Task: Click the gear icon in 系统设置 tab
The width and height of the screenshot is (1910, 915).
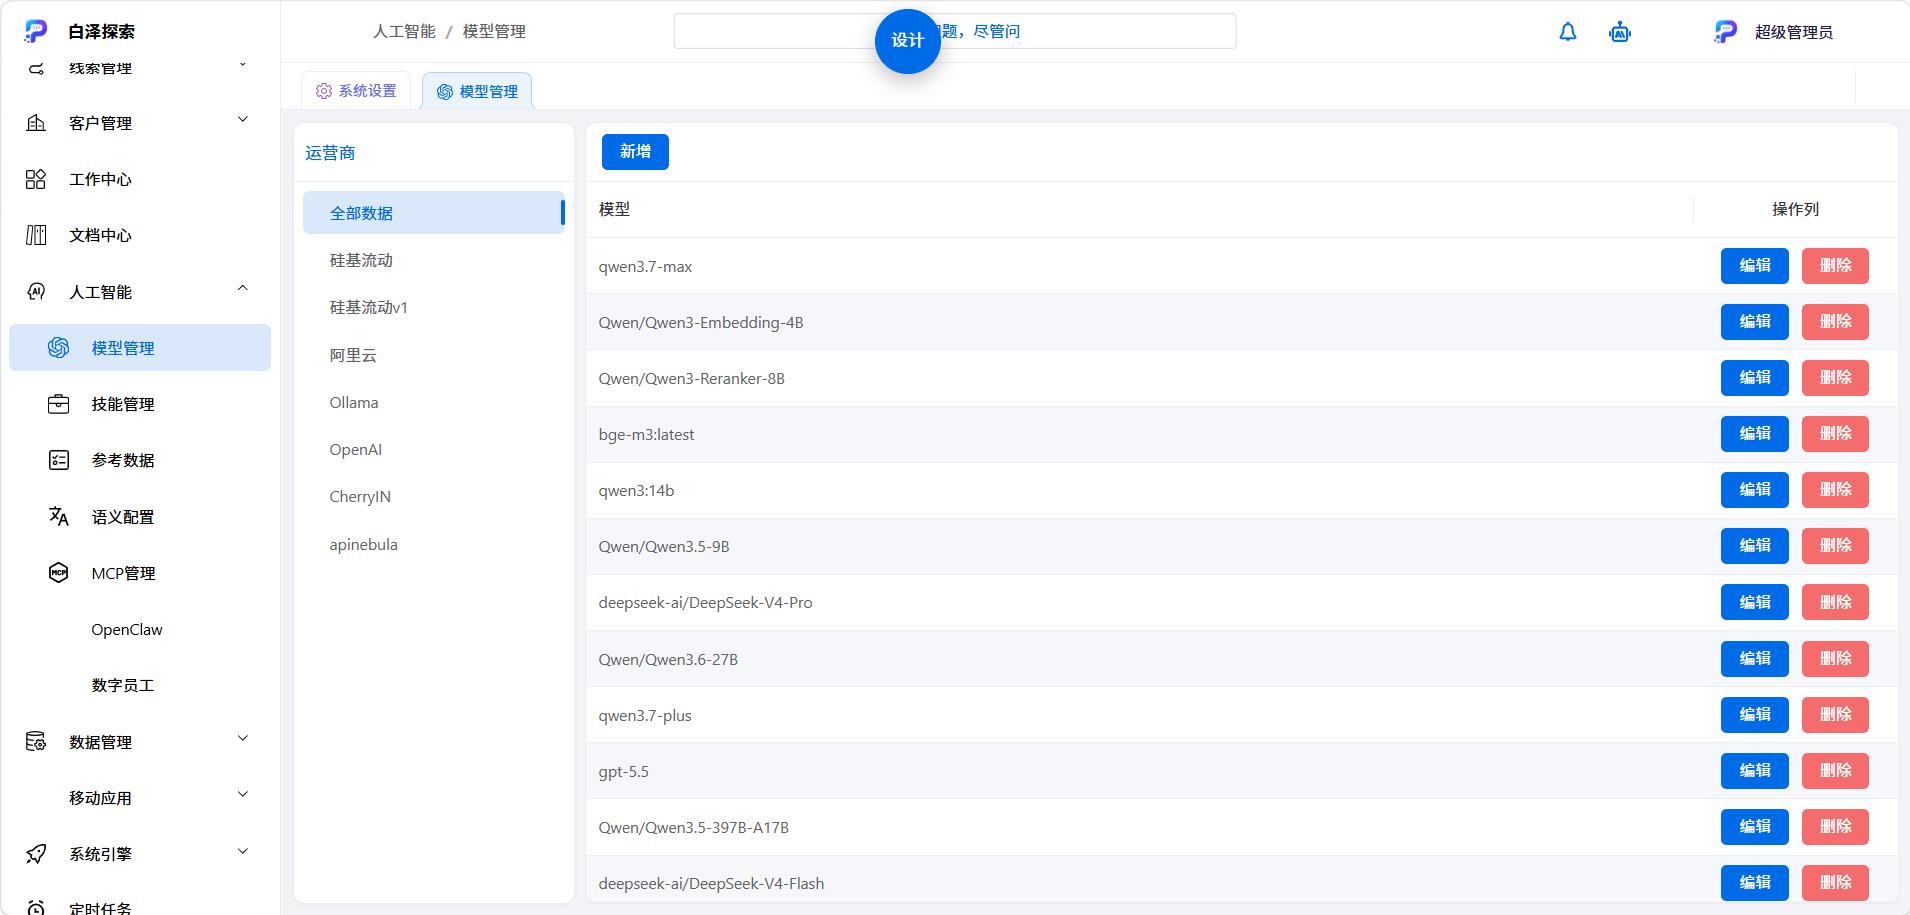Action: pos(324,91)
